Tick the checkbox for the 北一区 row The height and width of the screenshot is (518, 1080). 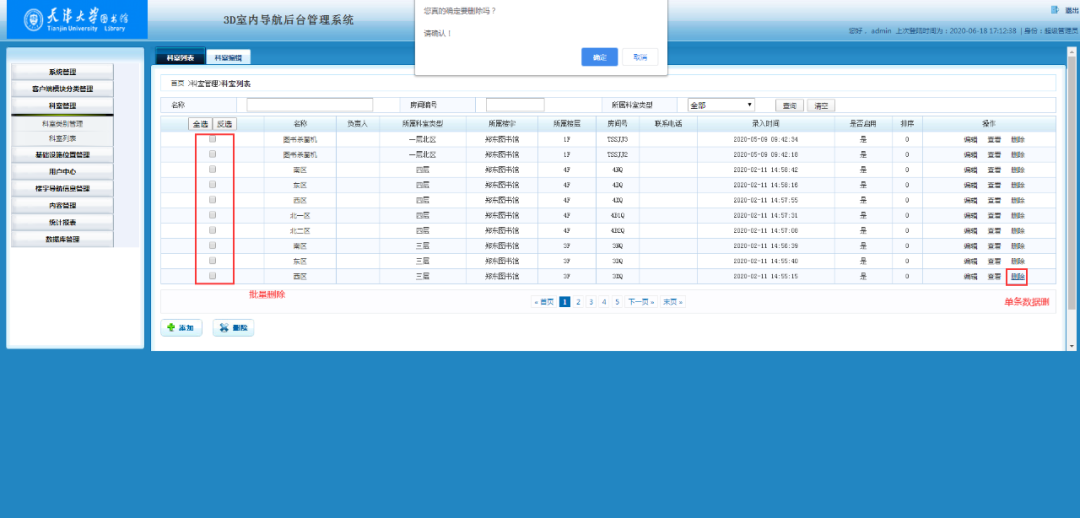tap(212, 215)
